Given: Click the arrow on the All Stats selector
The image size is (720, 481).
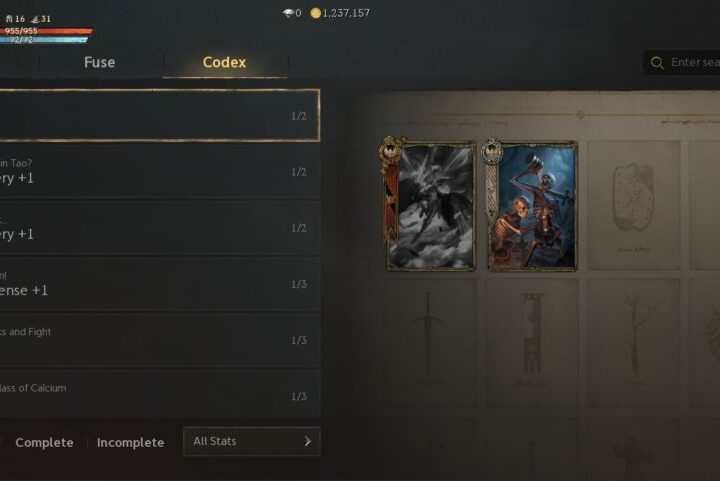Looking at the screenshot, I should pos(308,442).
